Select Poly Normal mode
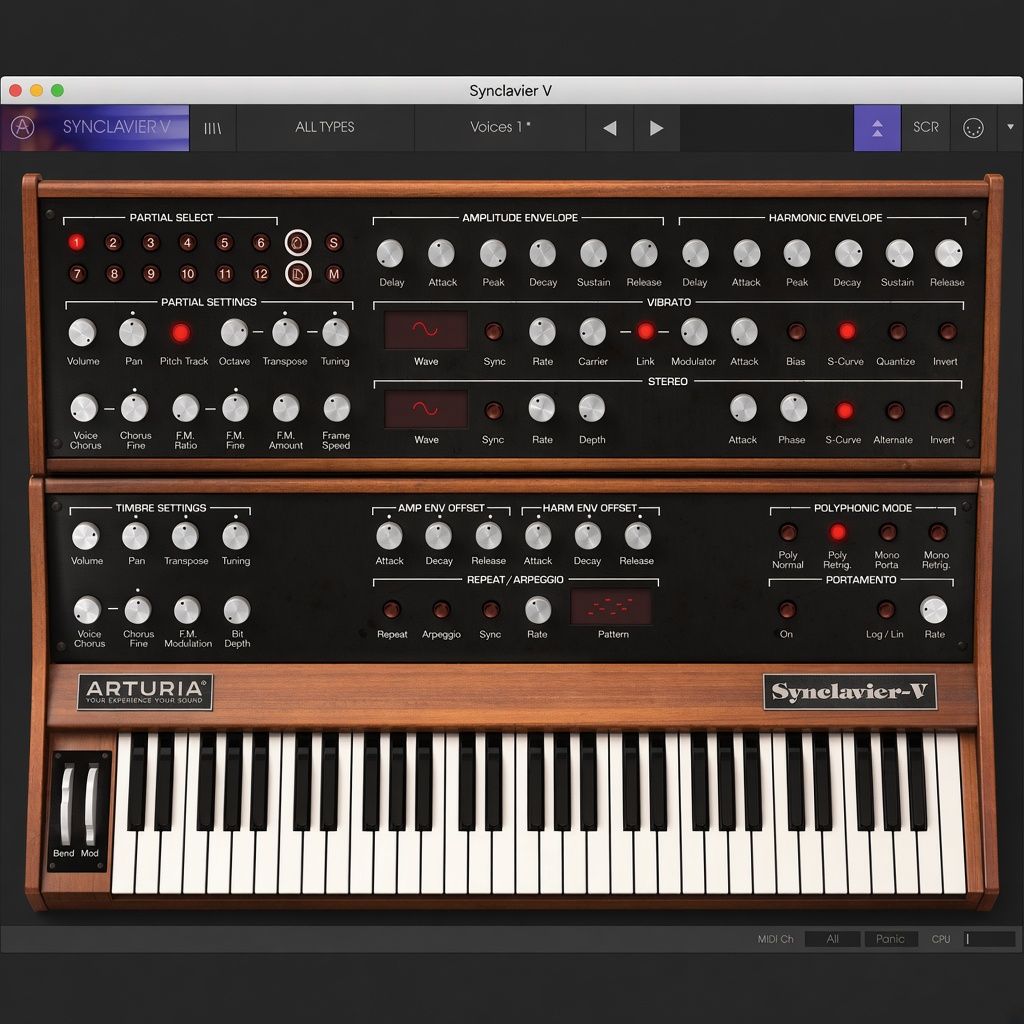 coord(788,532)
